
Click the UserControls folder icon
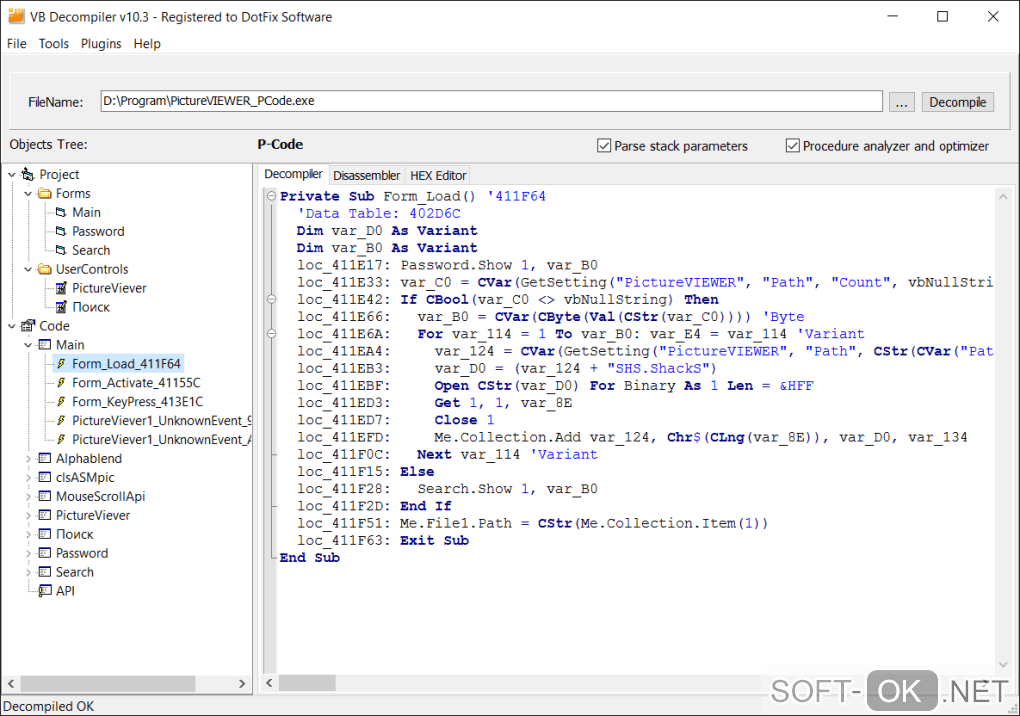(x=45, y=270)
